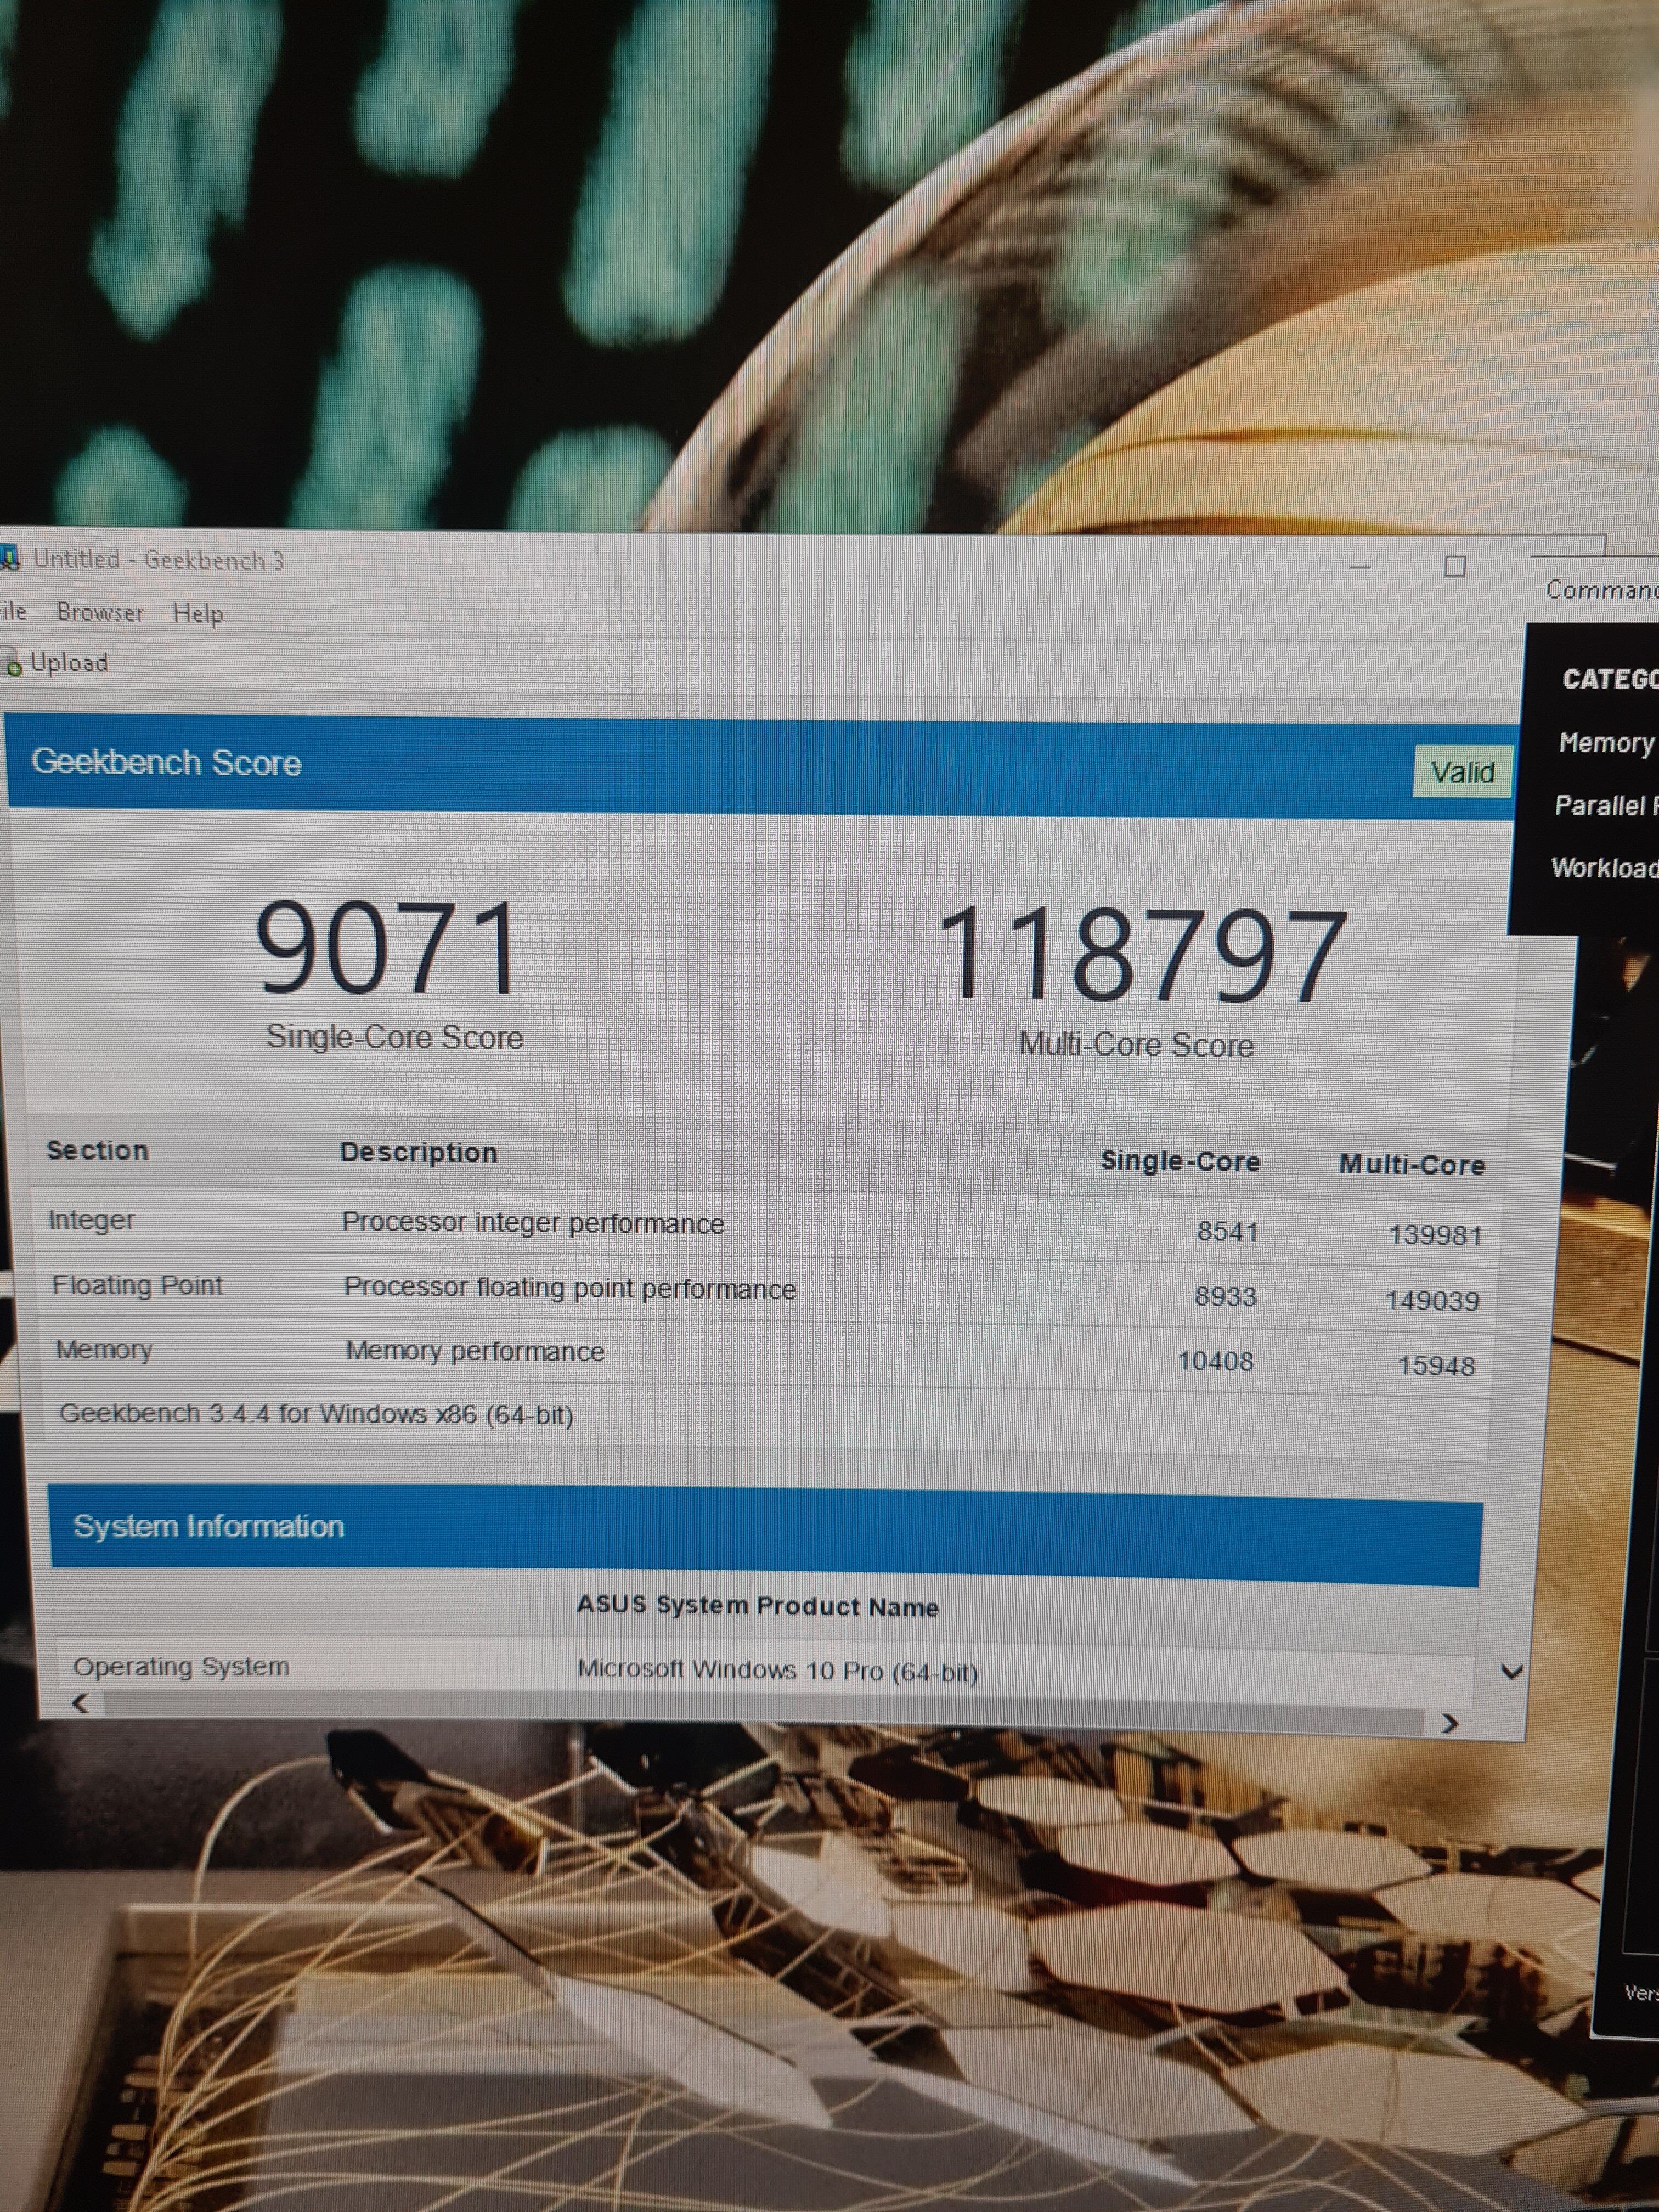The height and width of the screenshot is (2212, 1659).
Task: Select Memory single-core value 10408
Action: (1215, 1362)
